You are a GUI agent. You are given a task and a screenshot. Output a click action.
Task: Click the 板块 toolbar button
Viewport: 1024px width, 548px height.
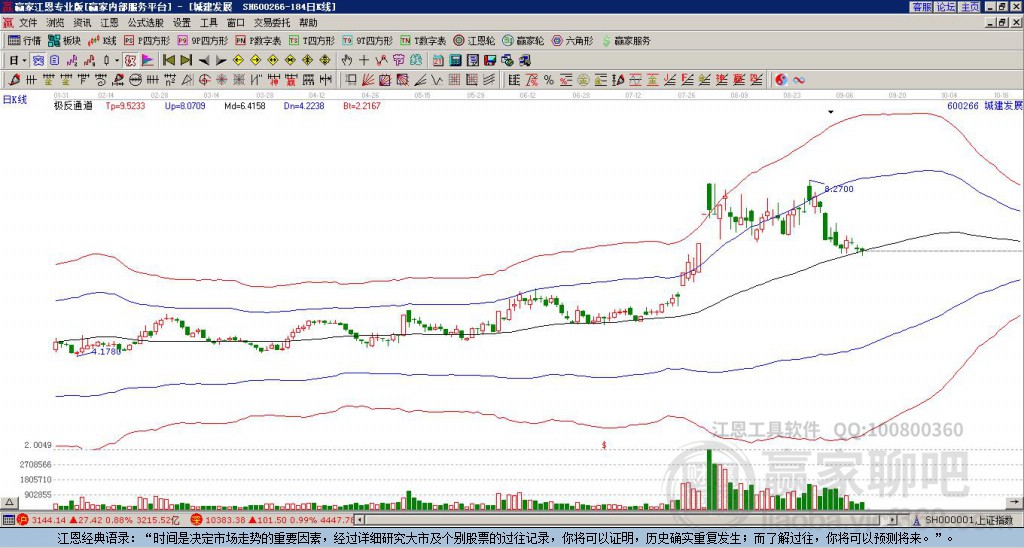64,40
